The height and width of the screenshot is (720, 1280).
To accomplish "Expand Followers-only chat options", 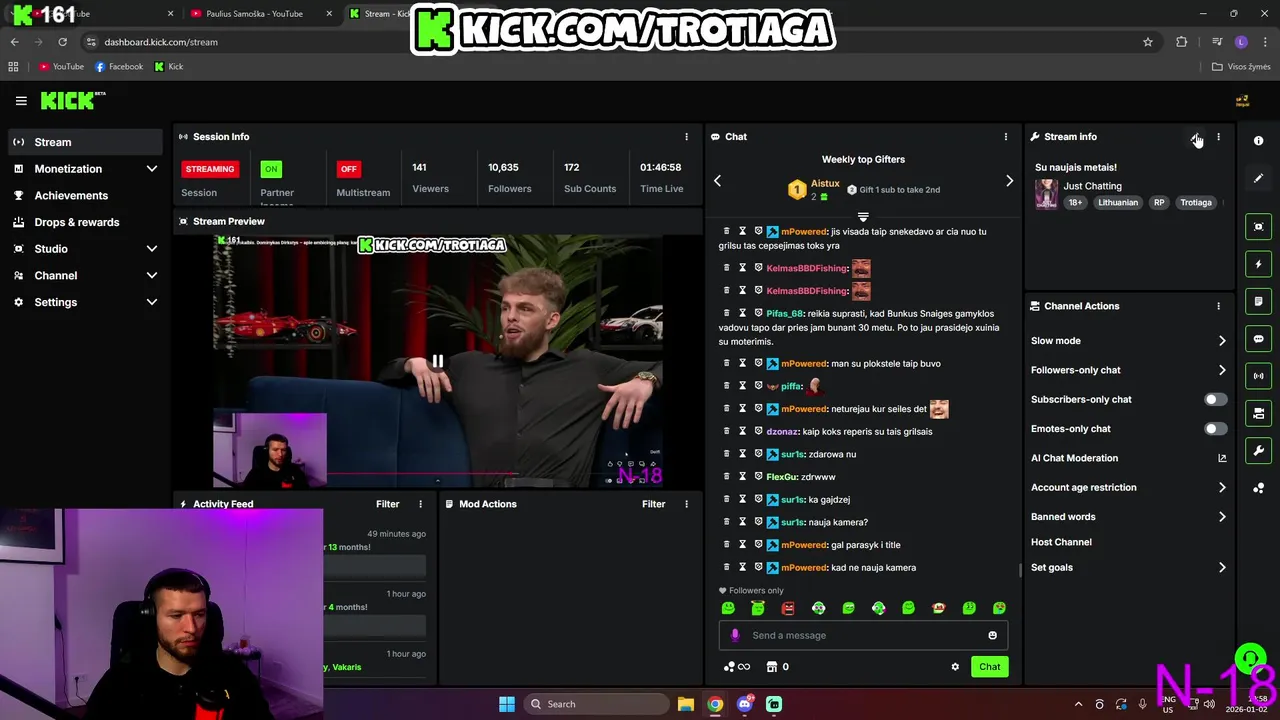I will [1222, 370].
